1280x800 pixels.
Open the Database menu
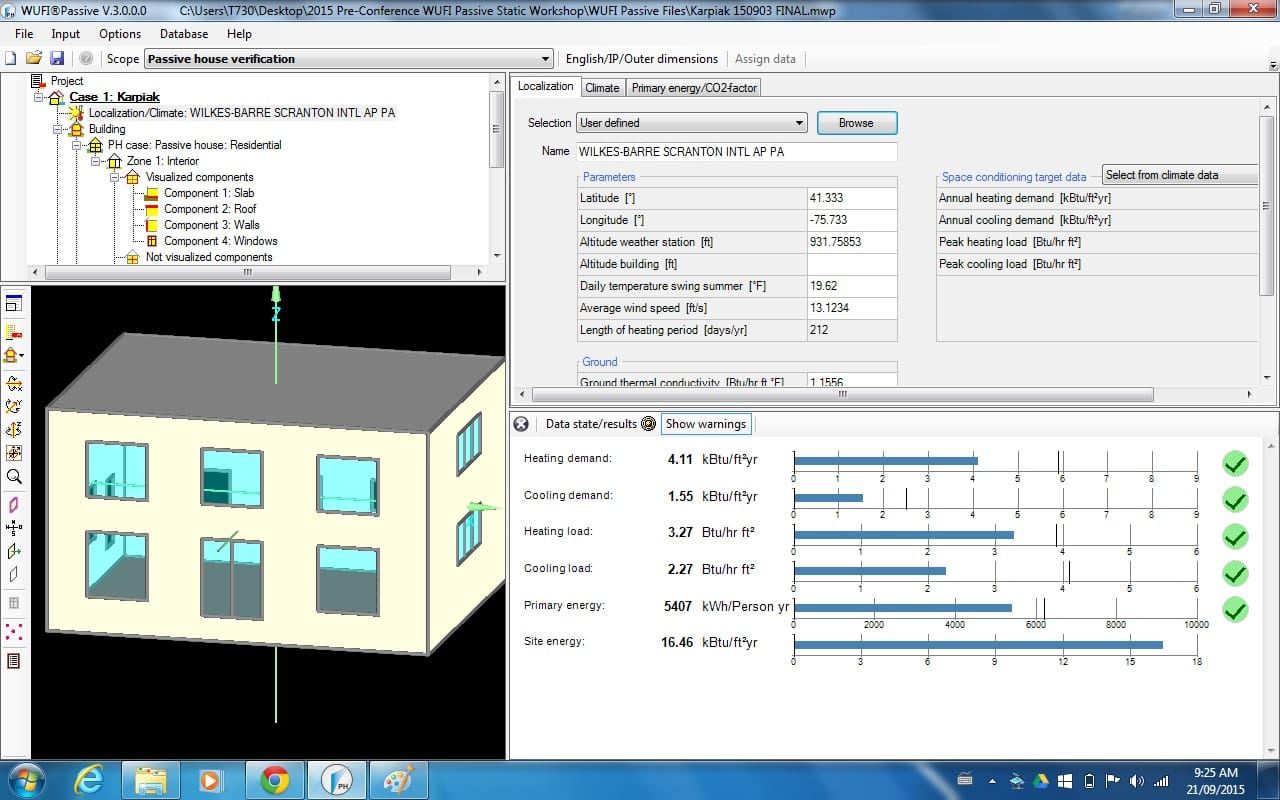pyautogui.click(x=184, y=34)
